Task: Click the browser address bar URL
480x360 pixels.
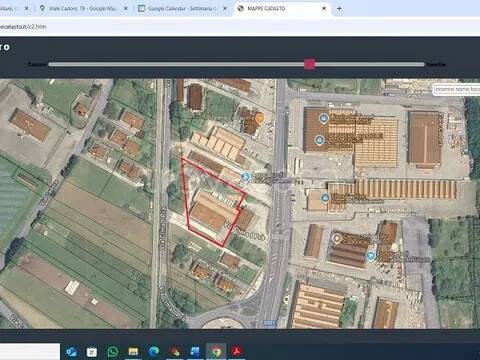Action: pyautogui.click(x=23, y=26)
